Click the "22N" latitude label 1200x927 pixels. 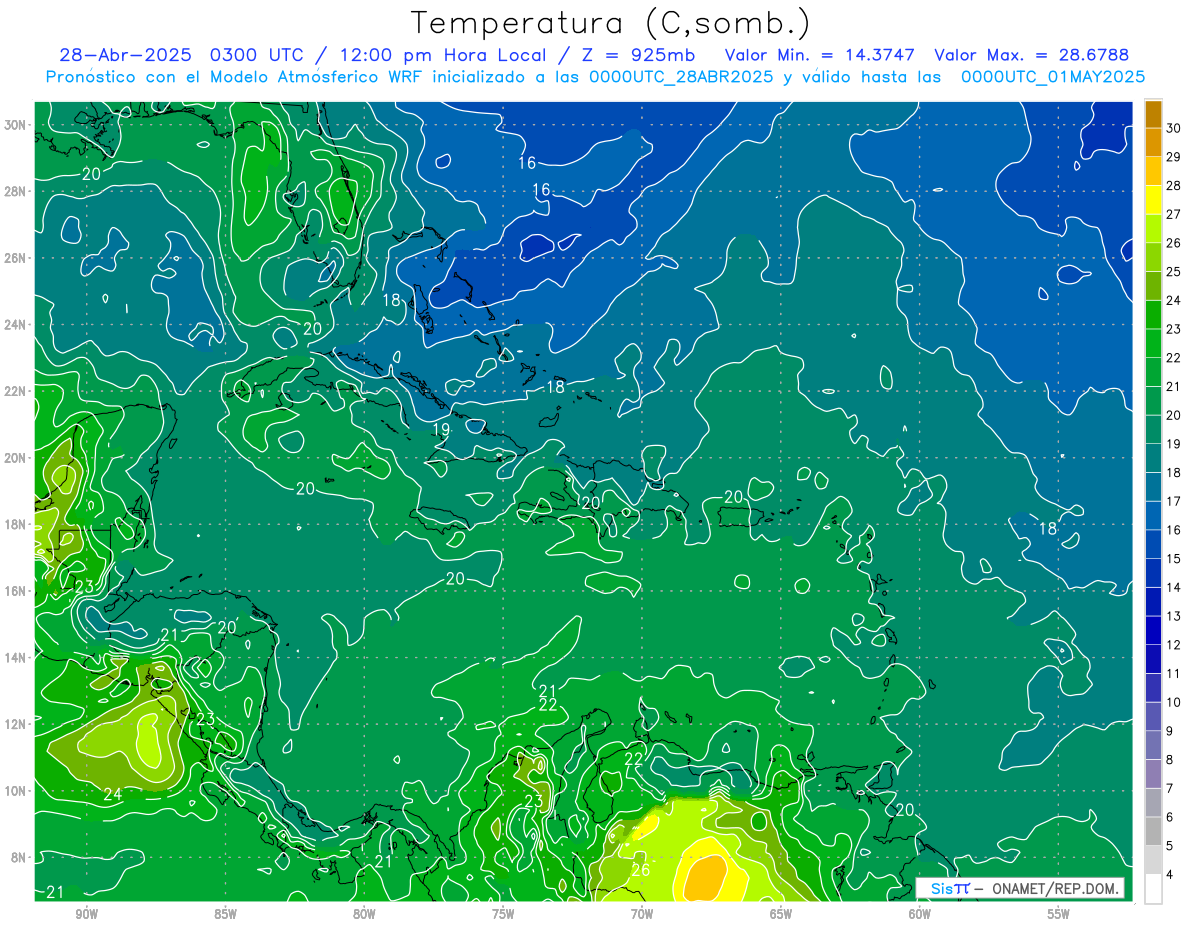pyautogui.click(x=17, y=391)
